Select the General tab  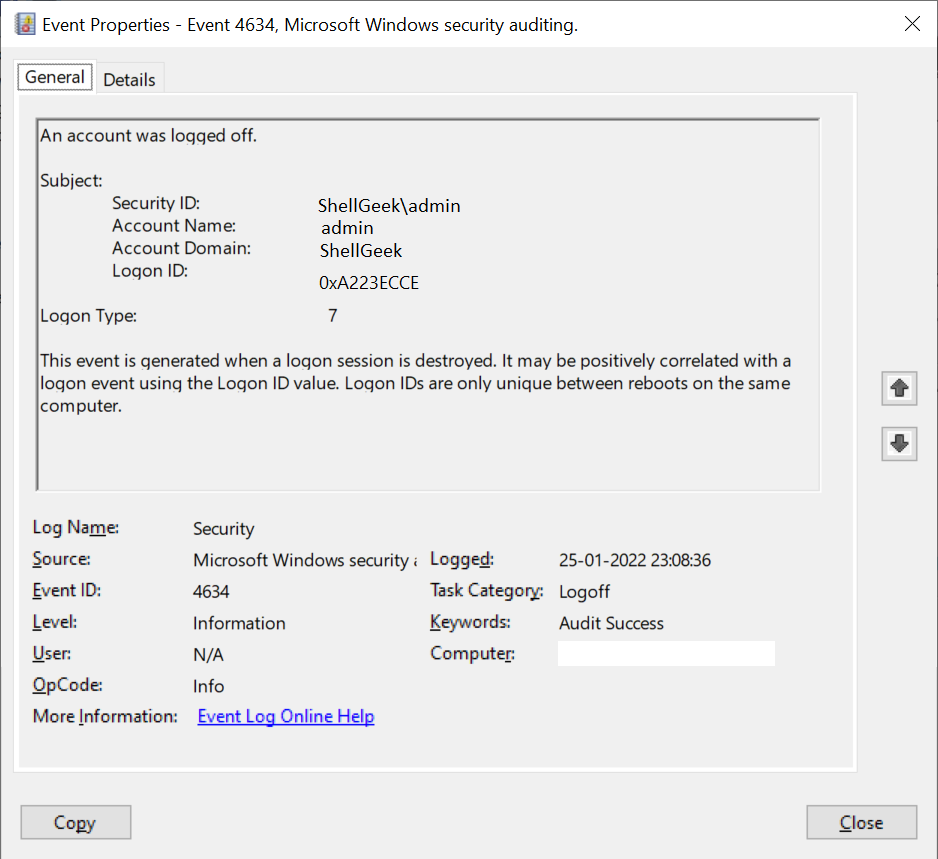tap(54, 77)
